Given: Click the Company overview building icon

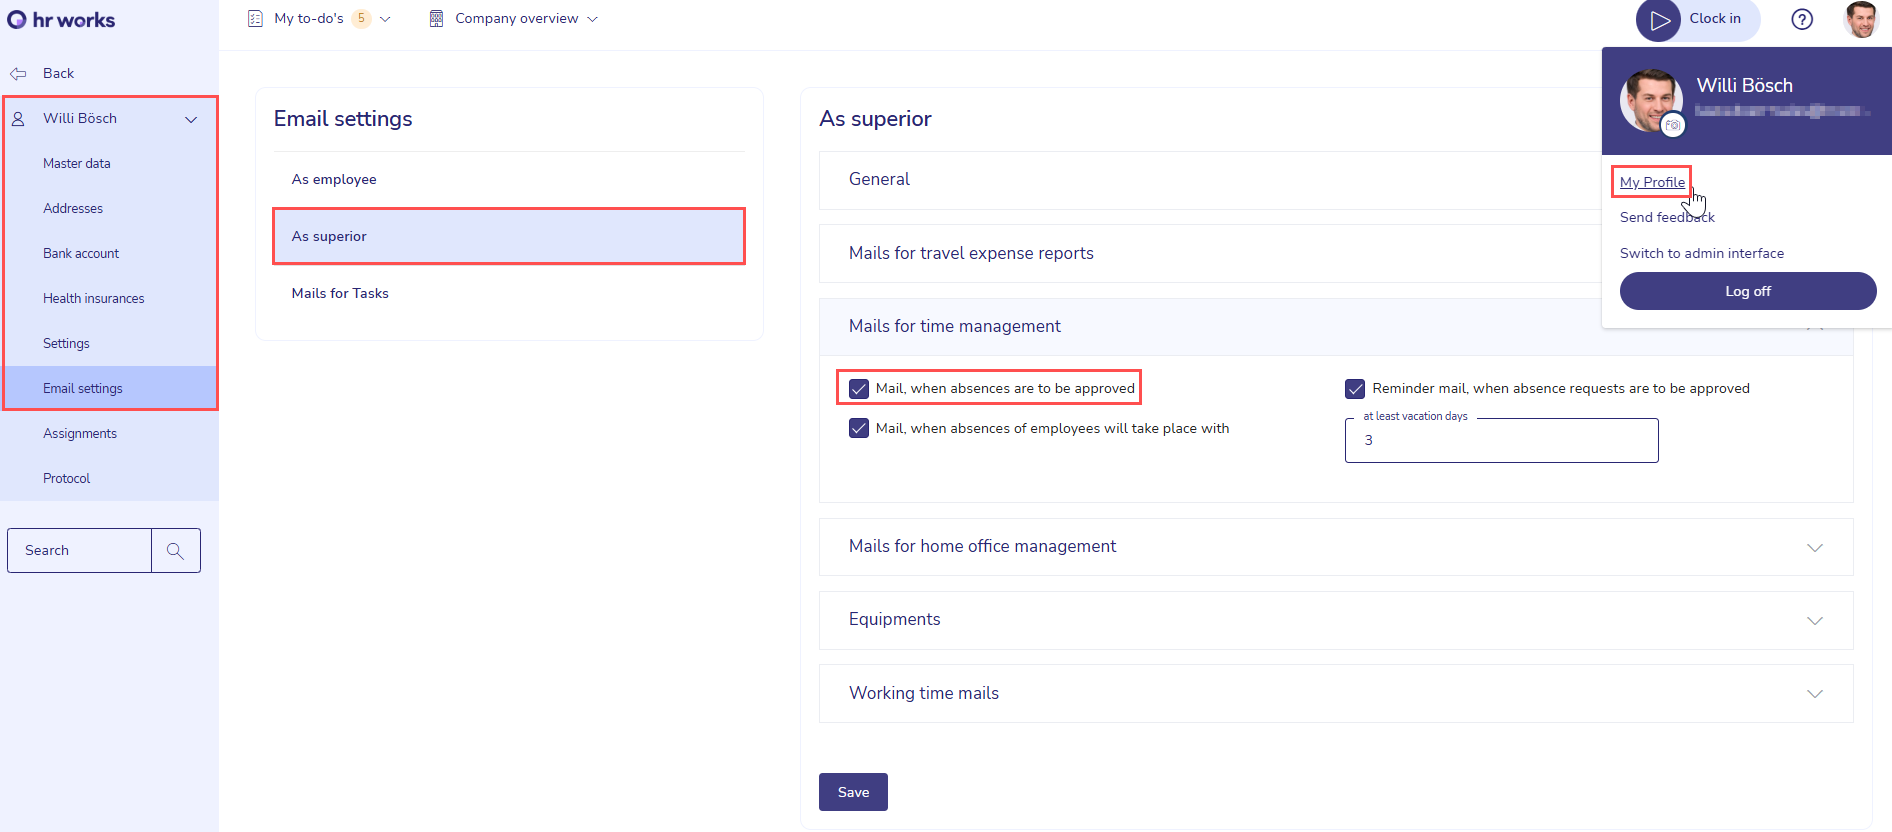Looking at the screenshot, I should (x=436, y=19).
